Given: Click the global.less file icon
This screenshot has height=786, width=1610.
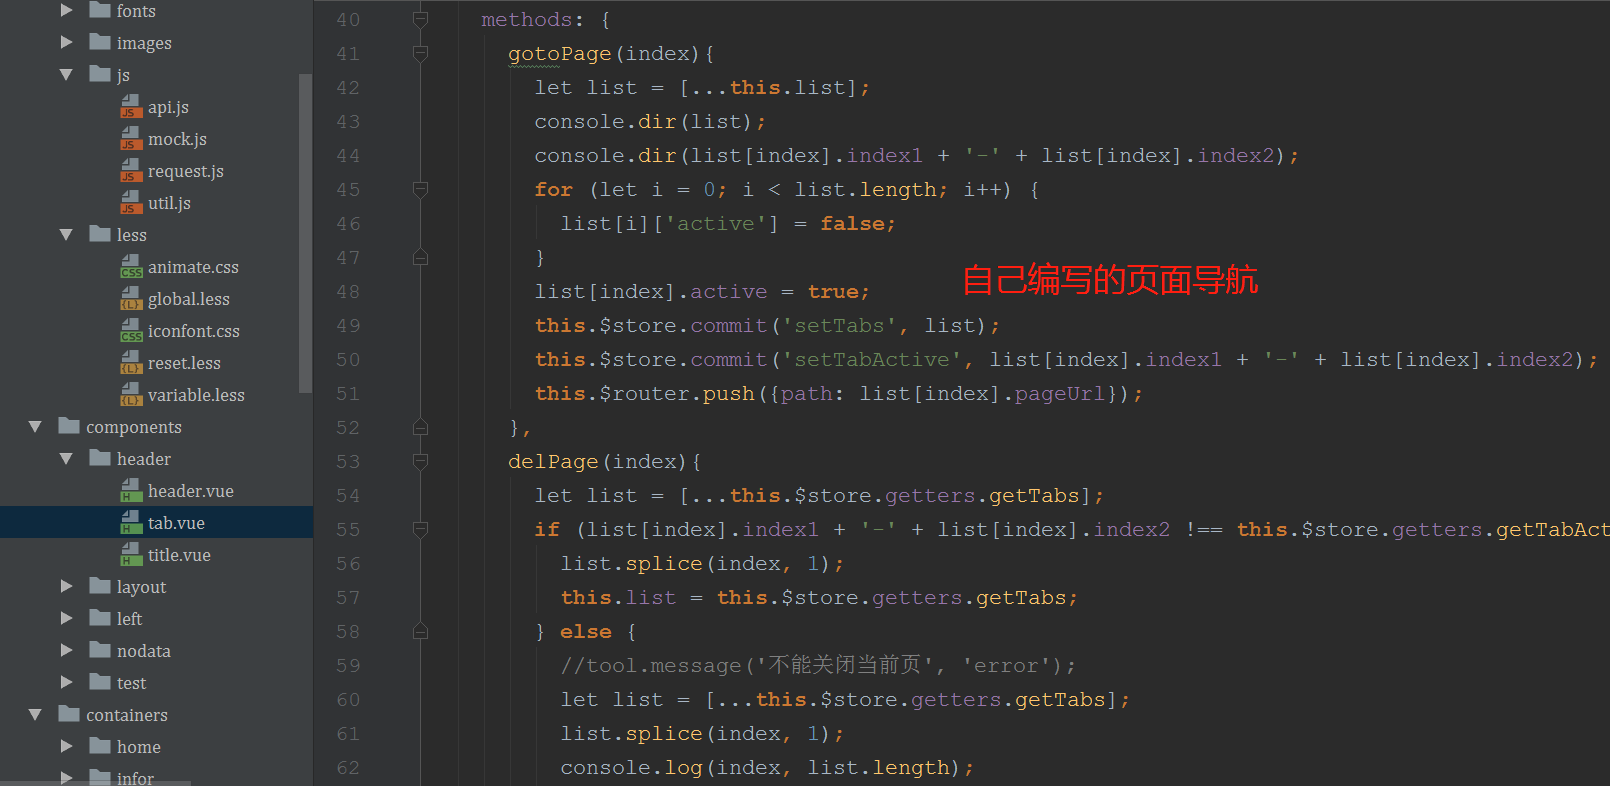Looking at the screenshot, I should (131, 299).
